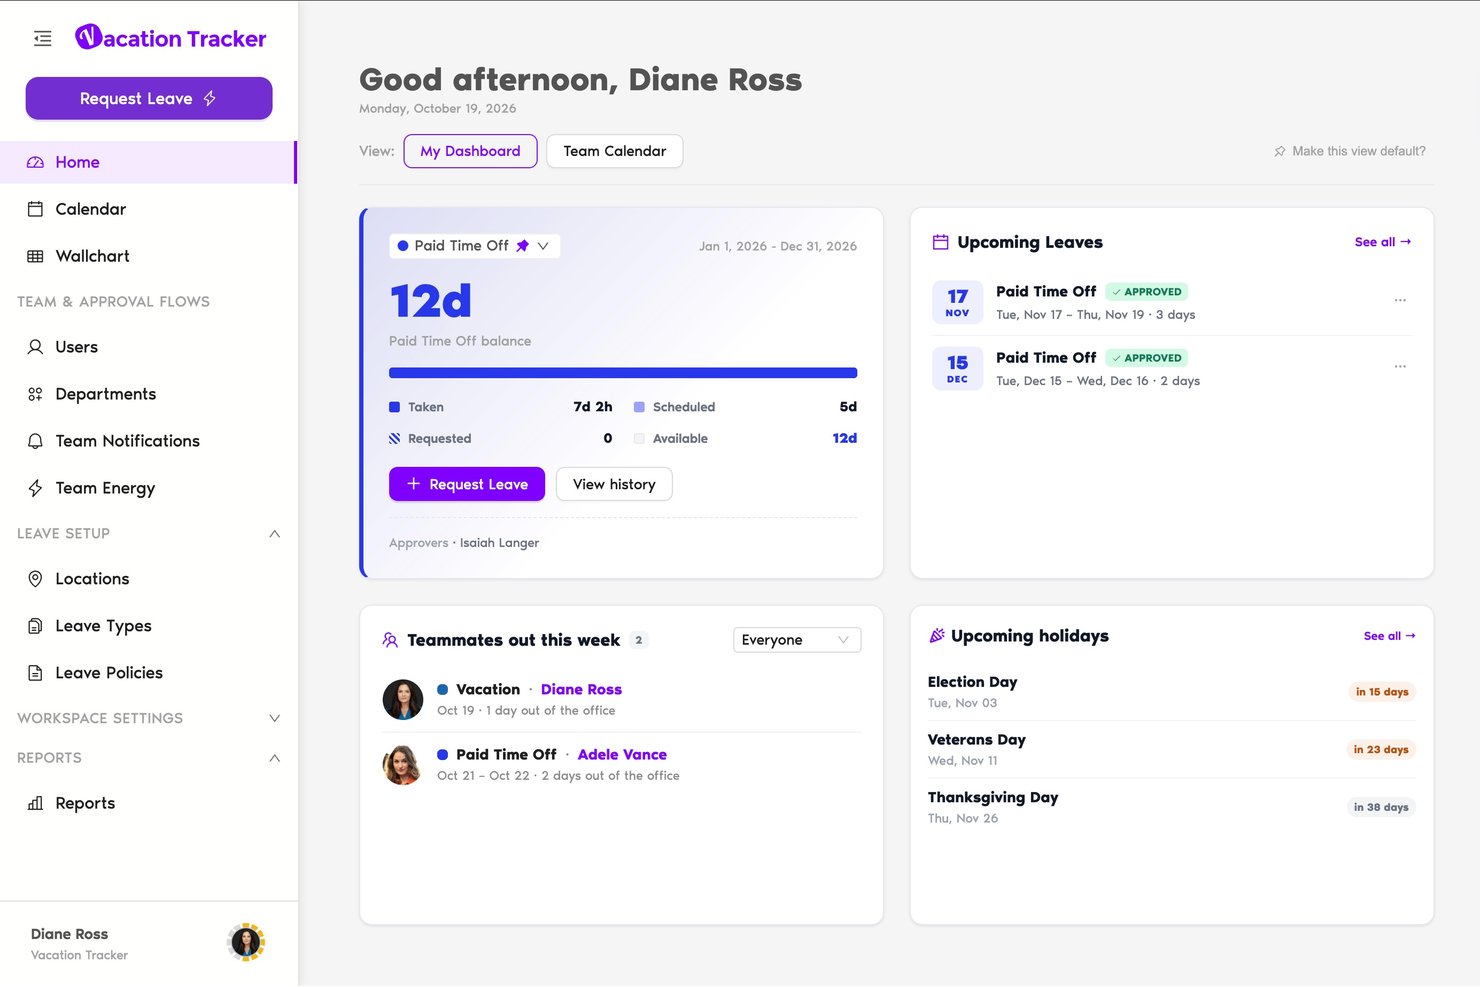Click the Locations pin icon
This screenshot has height=987, width=1480.
pos(35,579)
